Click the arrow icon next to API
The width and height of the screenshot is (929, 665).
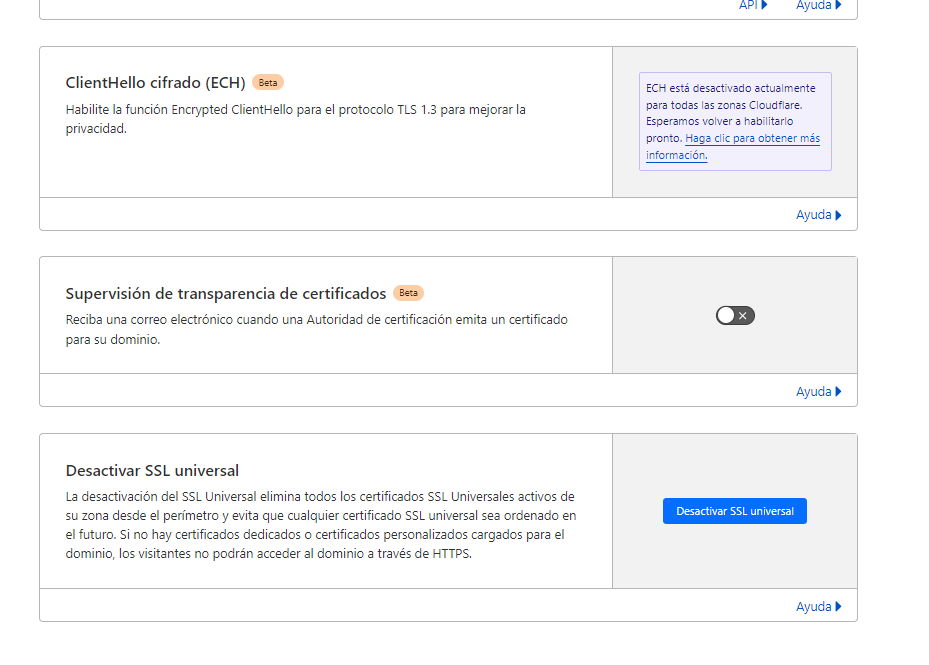tap(764, 5)
